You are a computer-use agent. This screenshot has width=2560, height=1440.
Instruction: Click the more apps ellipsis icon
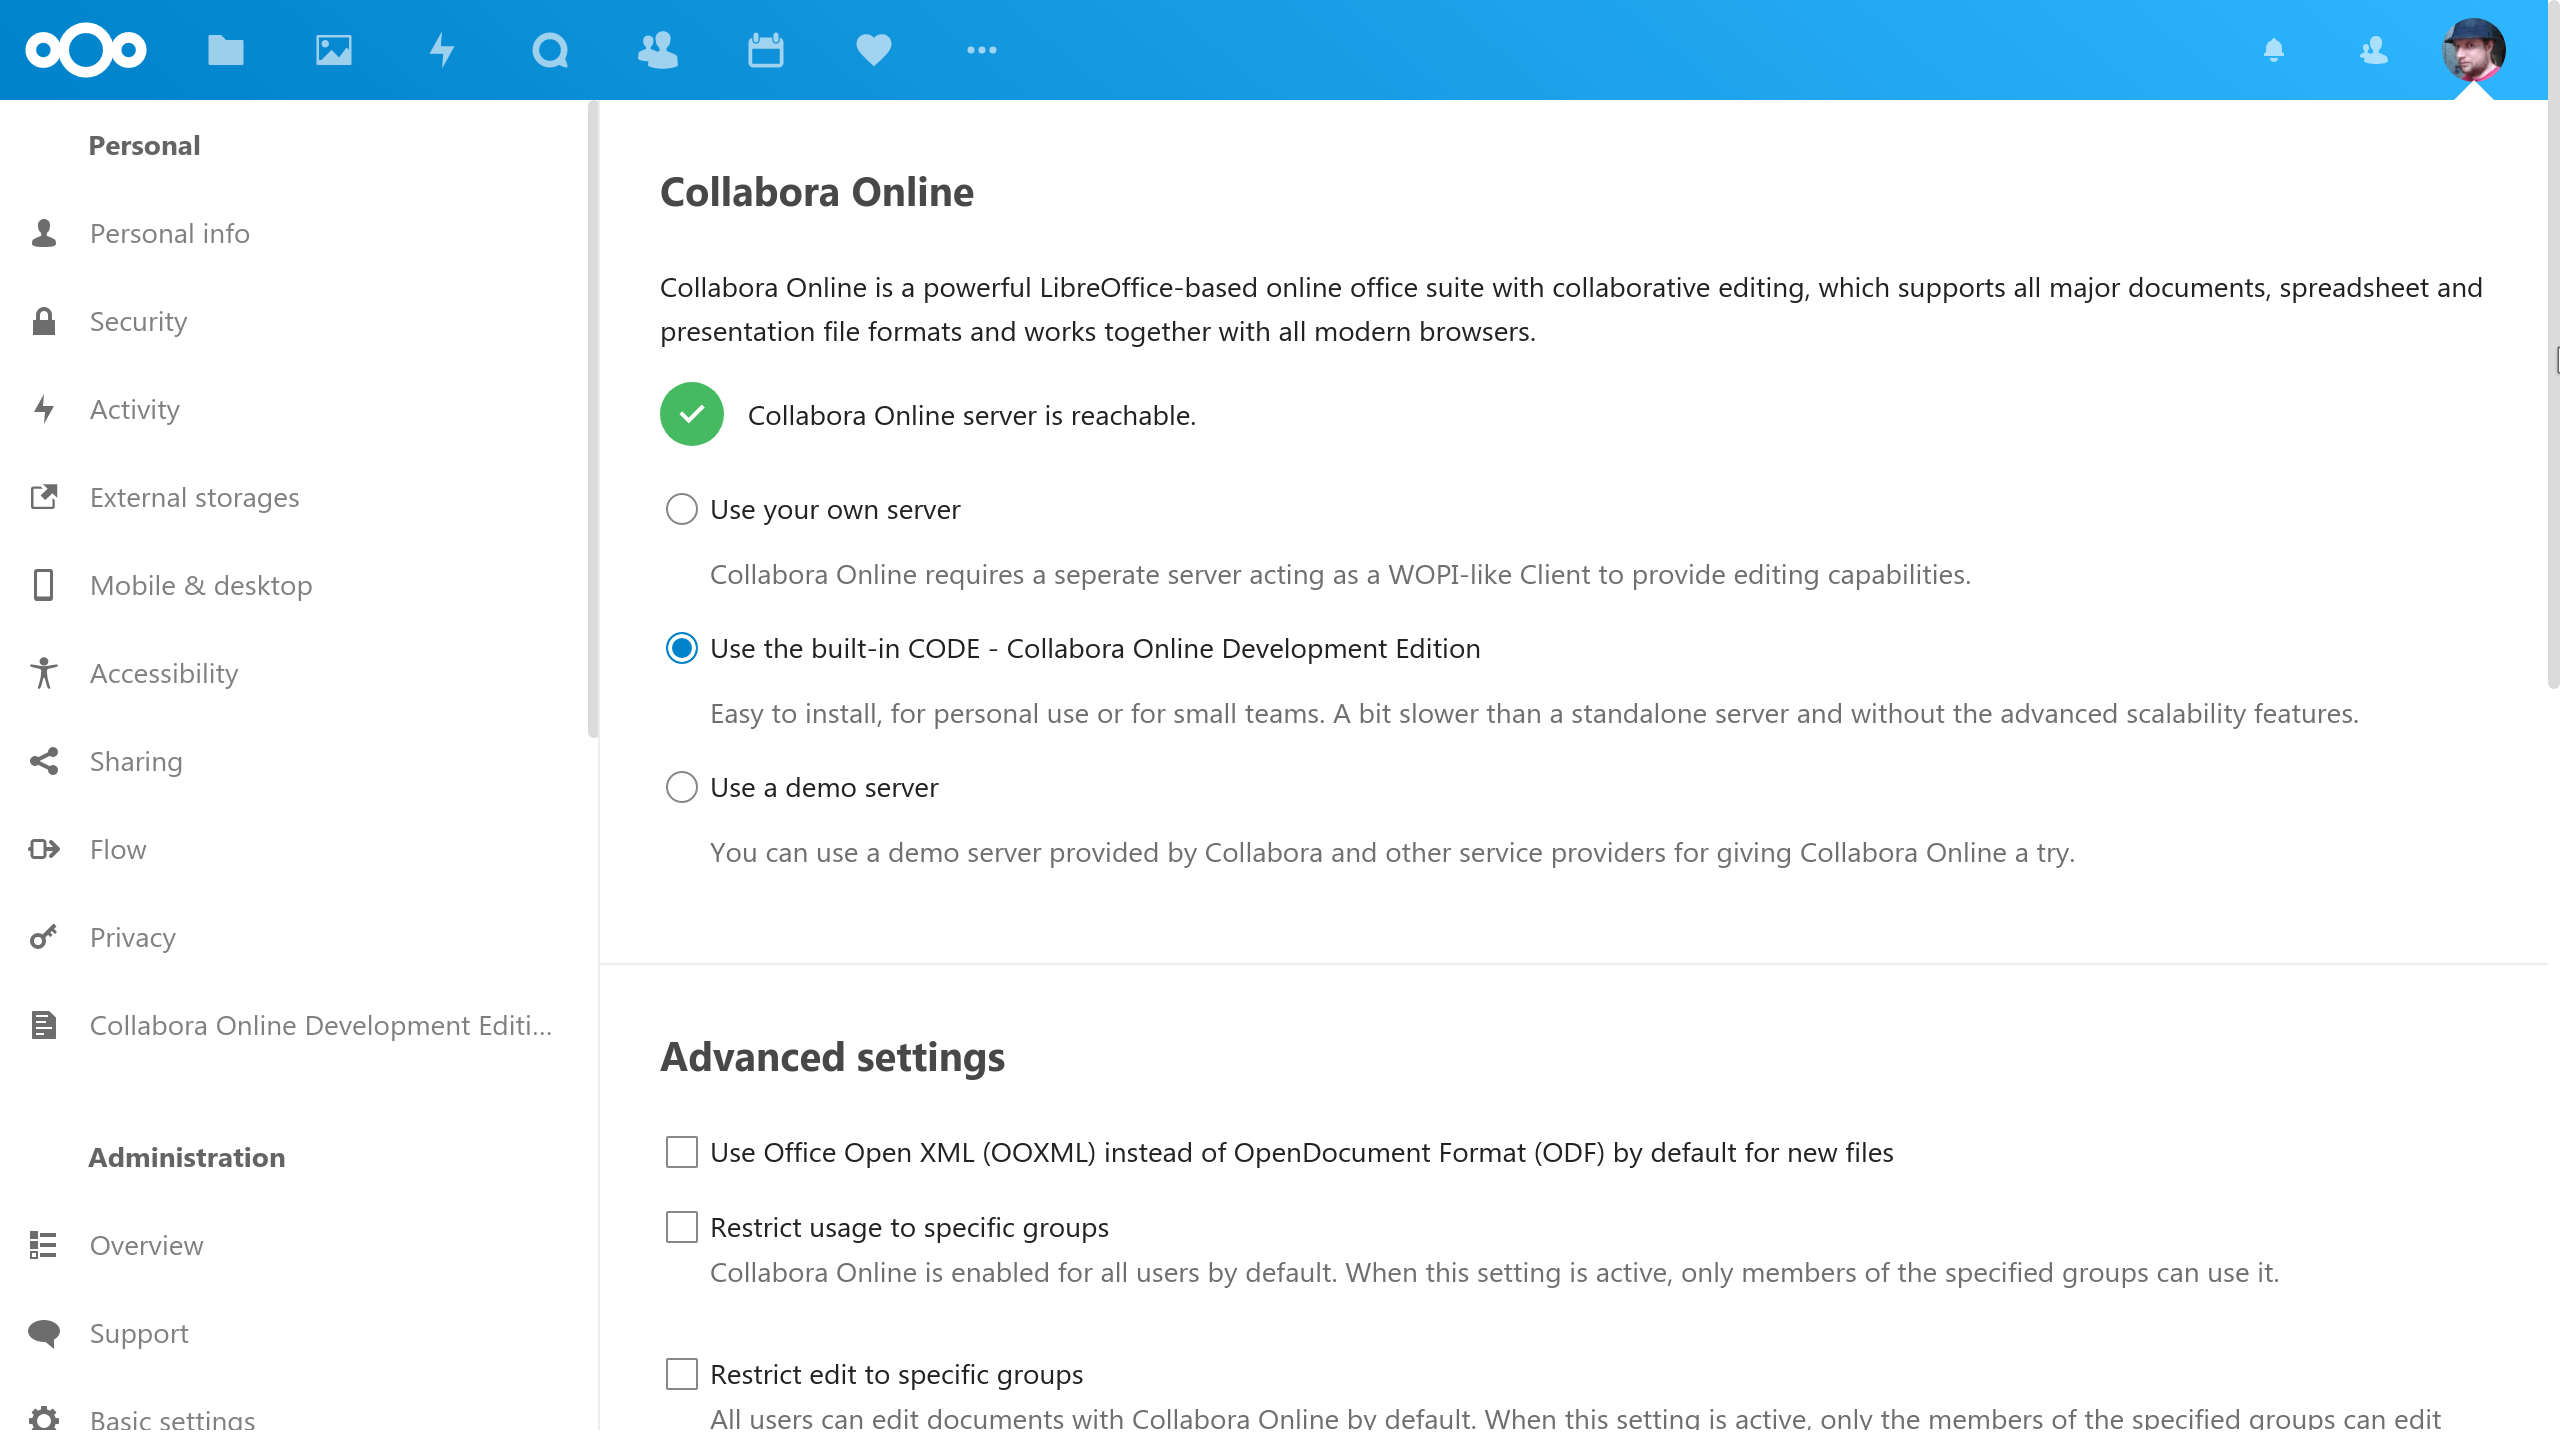tap(981, 49)
